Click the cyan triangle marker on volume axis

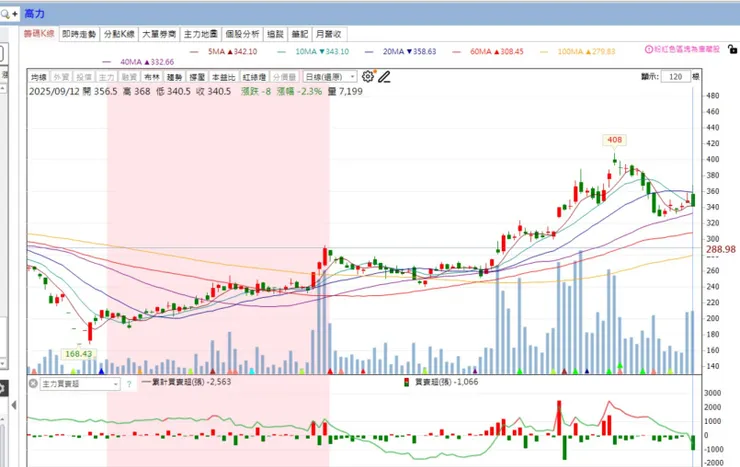click(252, 372)
